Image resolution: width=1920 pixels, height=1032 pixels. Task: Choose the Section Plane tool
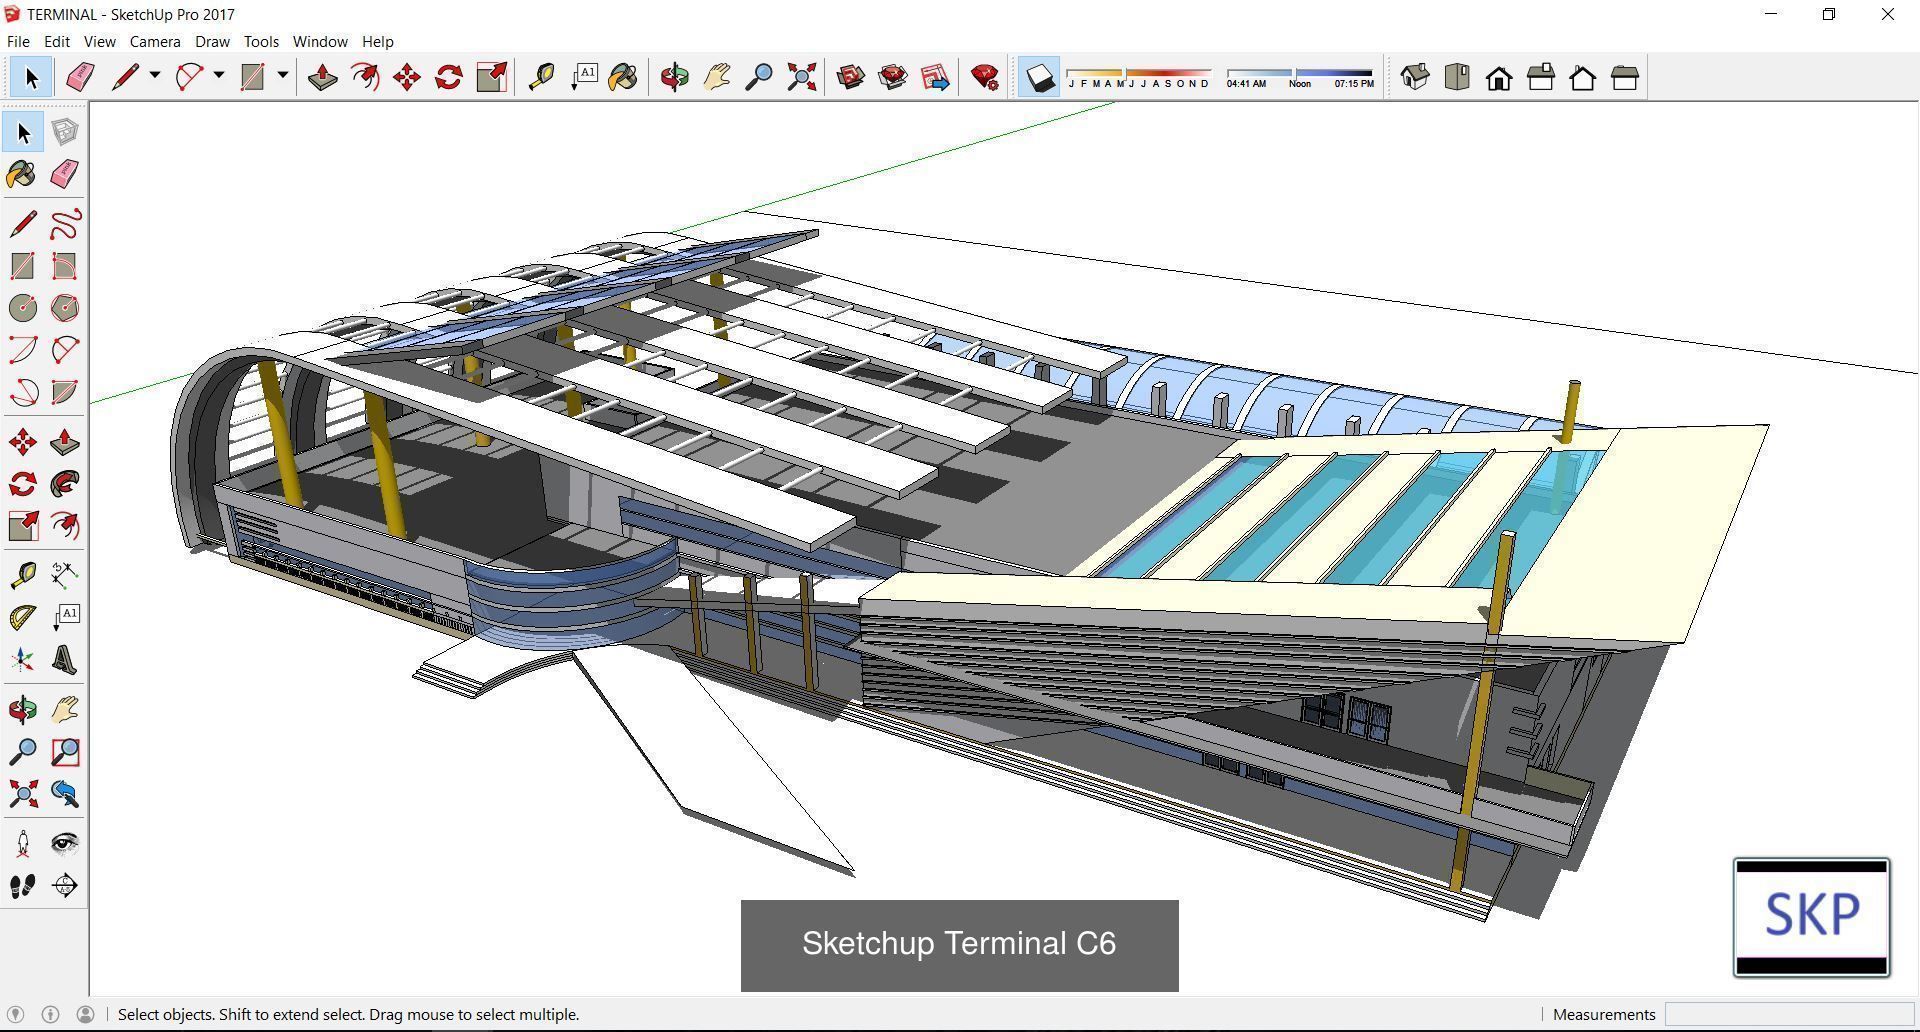65,886
